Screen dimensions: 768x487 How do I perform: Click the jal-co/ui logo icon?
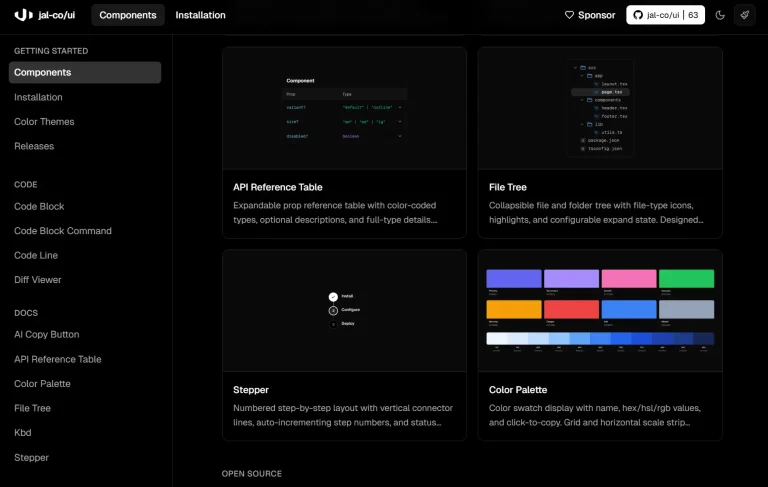[x=21, y=15]
